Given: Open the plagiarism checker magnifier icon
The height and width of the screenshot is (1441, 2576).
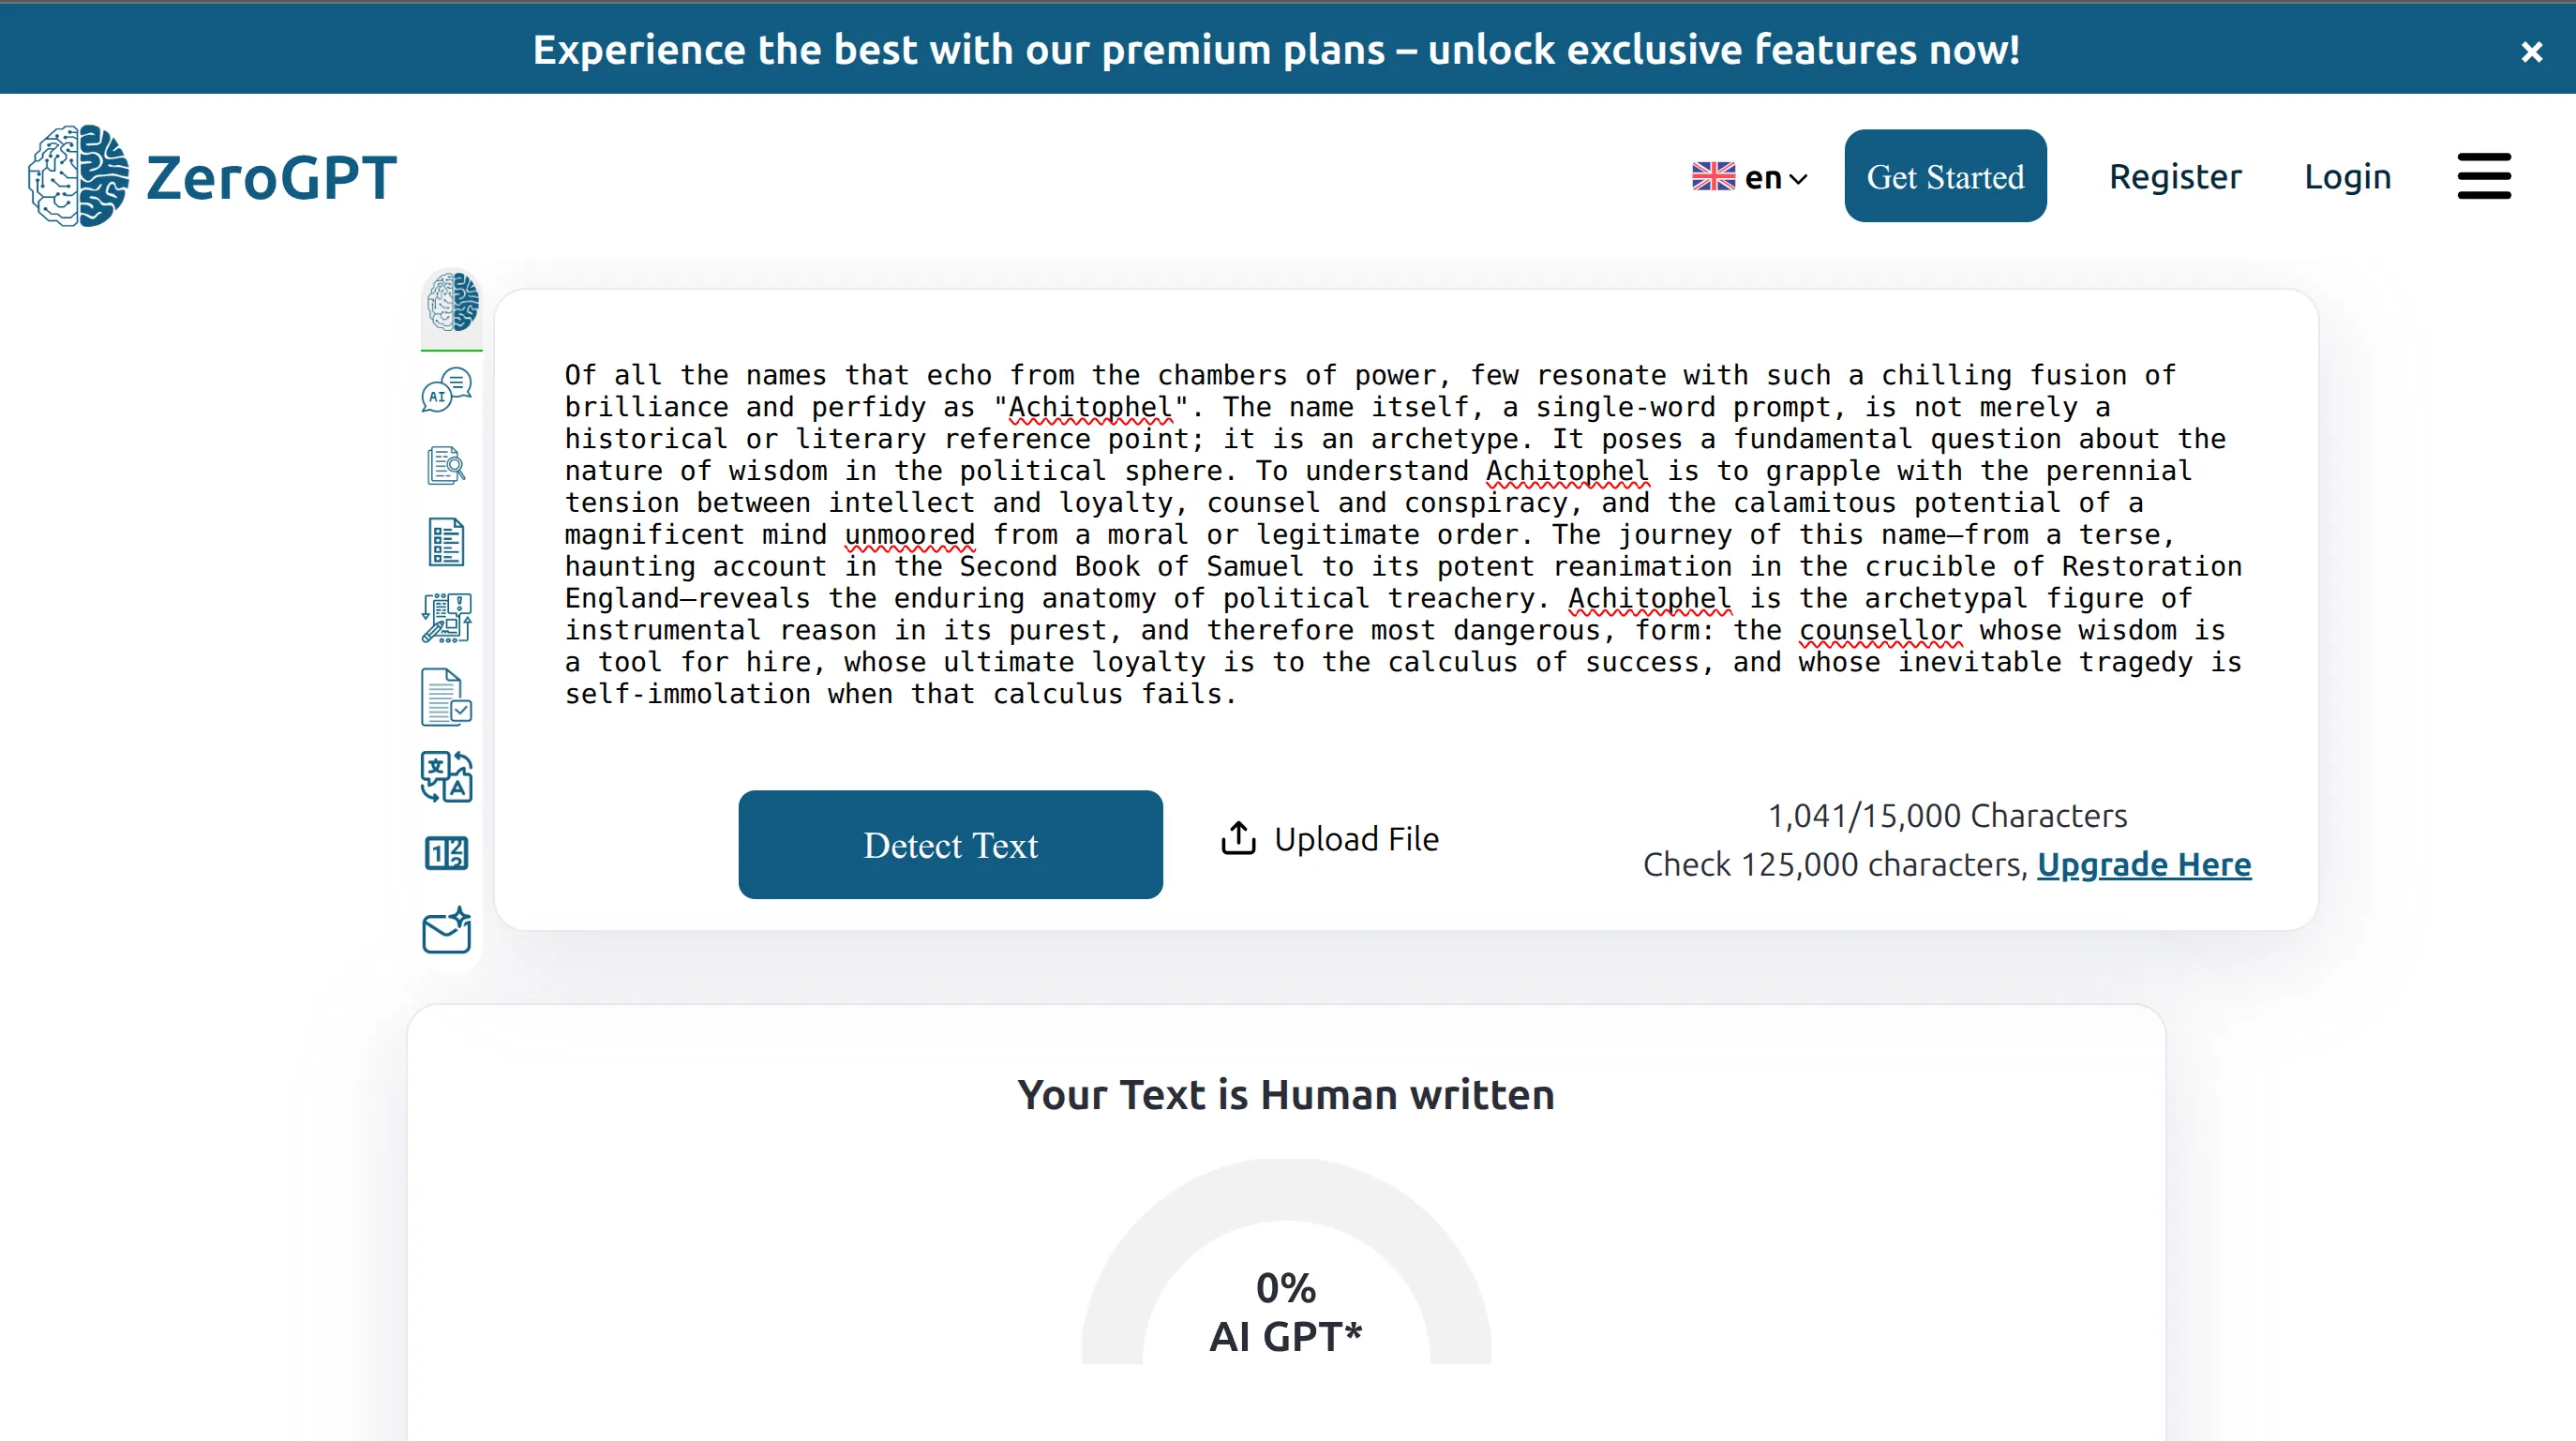Looking at the screenshot, I should [446, 466].
